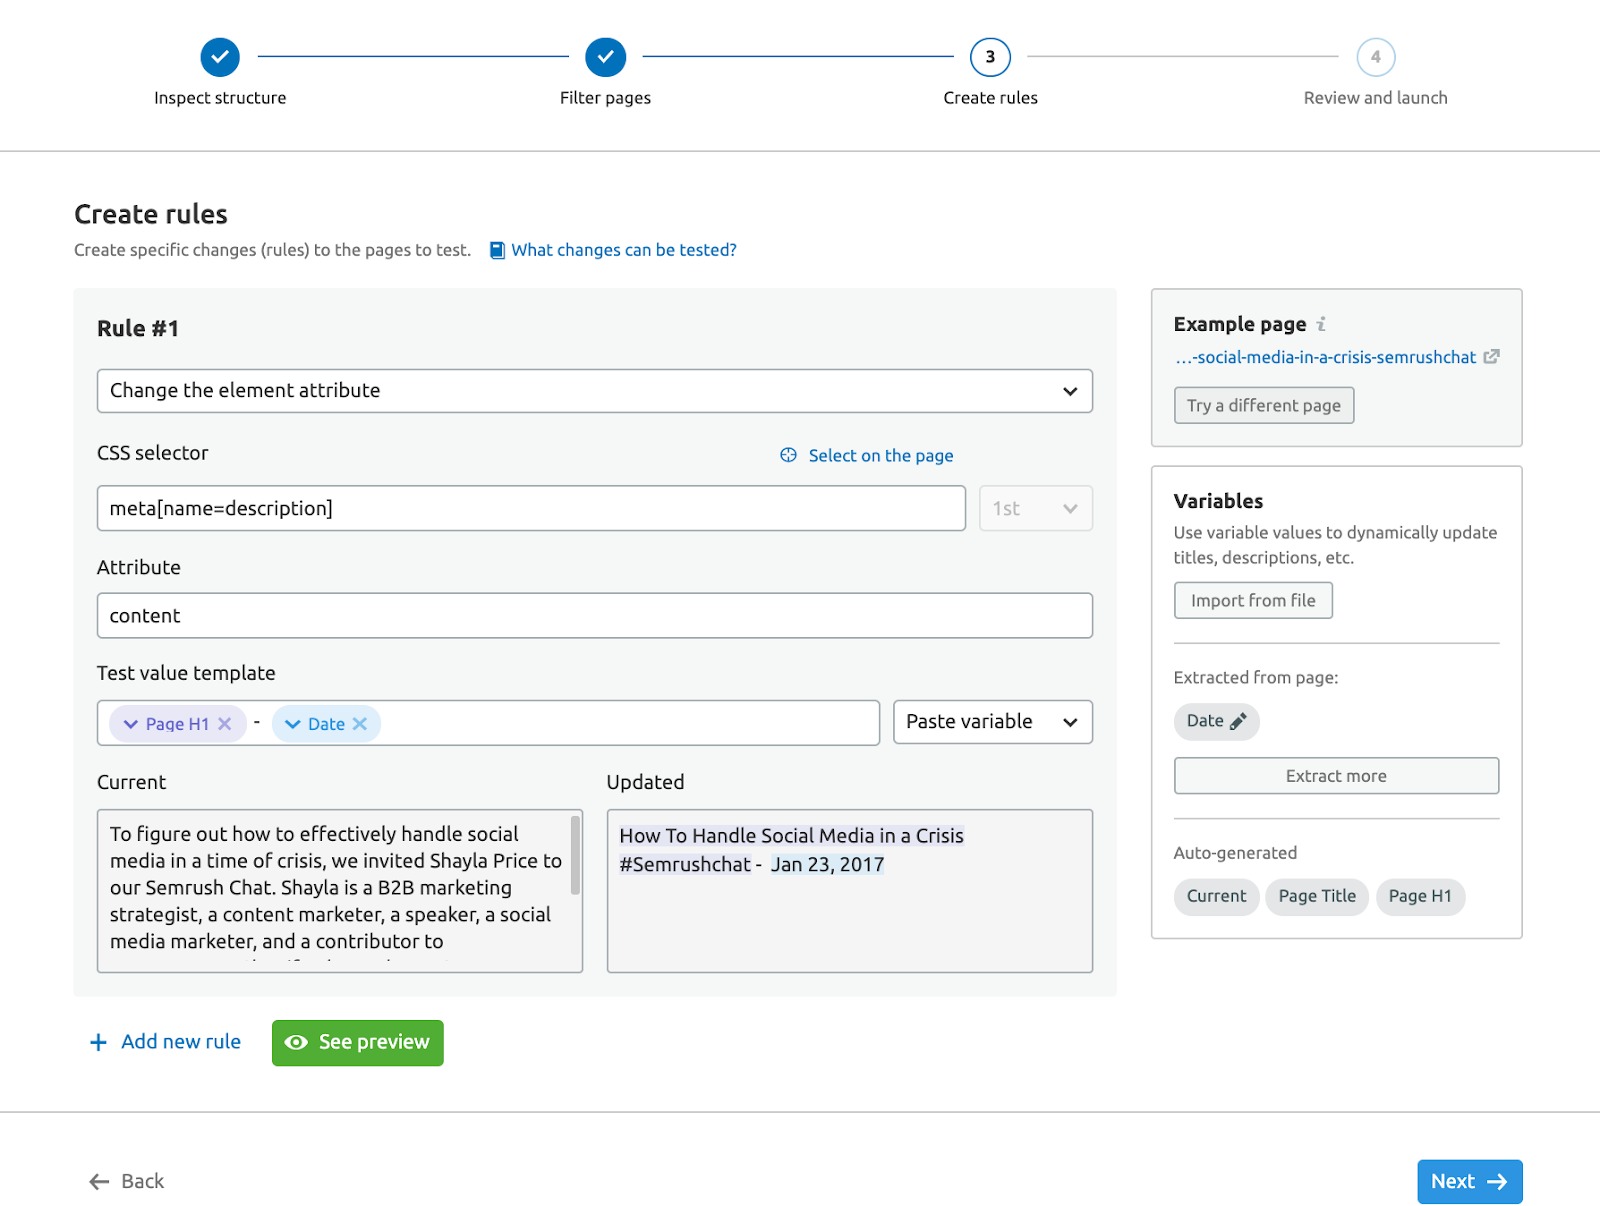
Task: Click the book icon for help
Action: 497,250
